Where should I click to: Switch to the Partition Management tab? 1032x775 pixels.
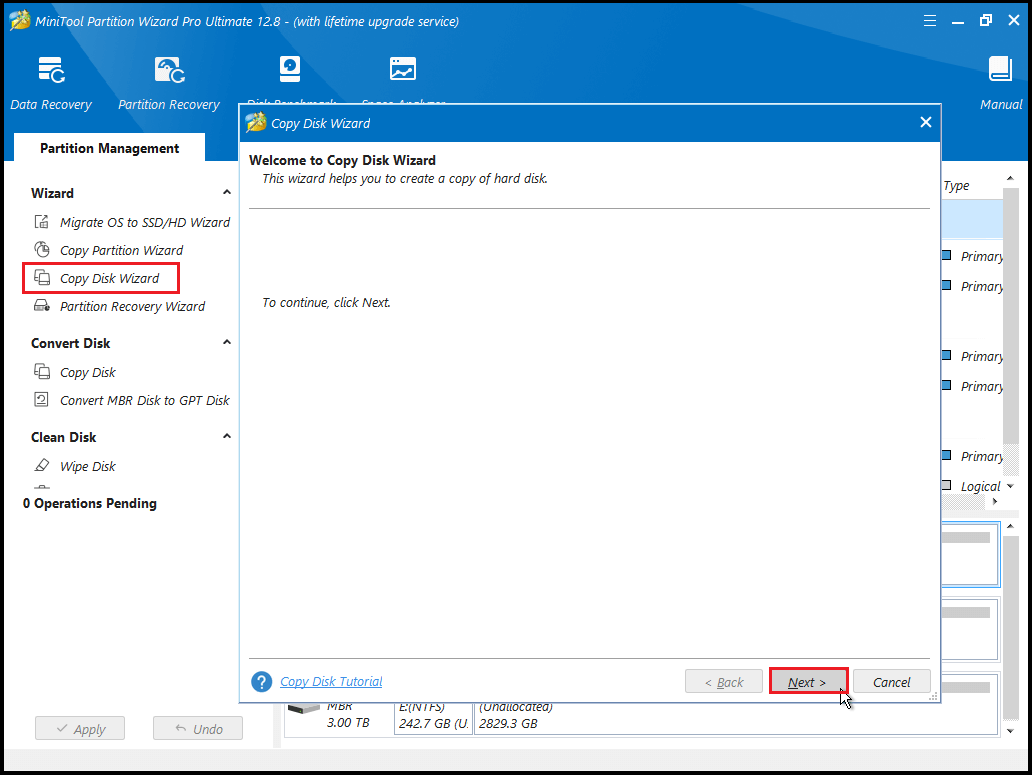pyautogui.click(x=108, y=147)
